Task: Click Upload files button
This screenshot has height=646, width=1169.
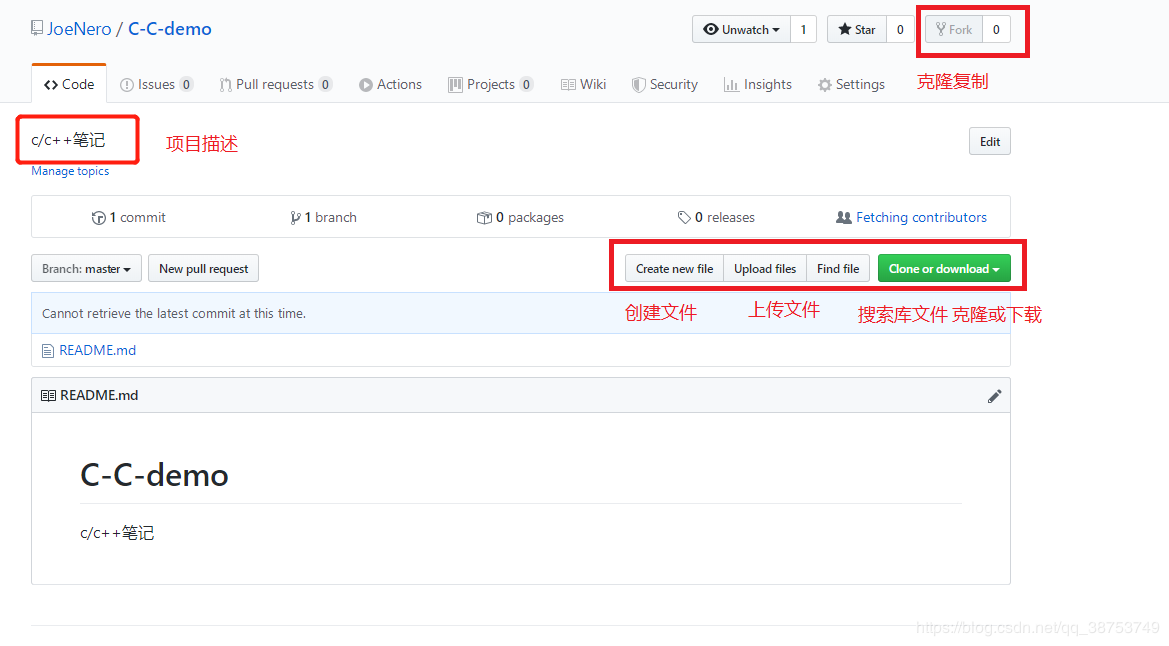Action: 765,269
